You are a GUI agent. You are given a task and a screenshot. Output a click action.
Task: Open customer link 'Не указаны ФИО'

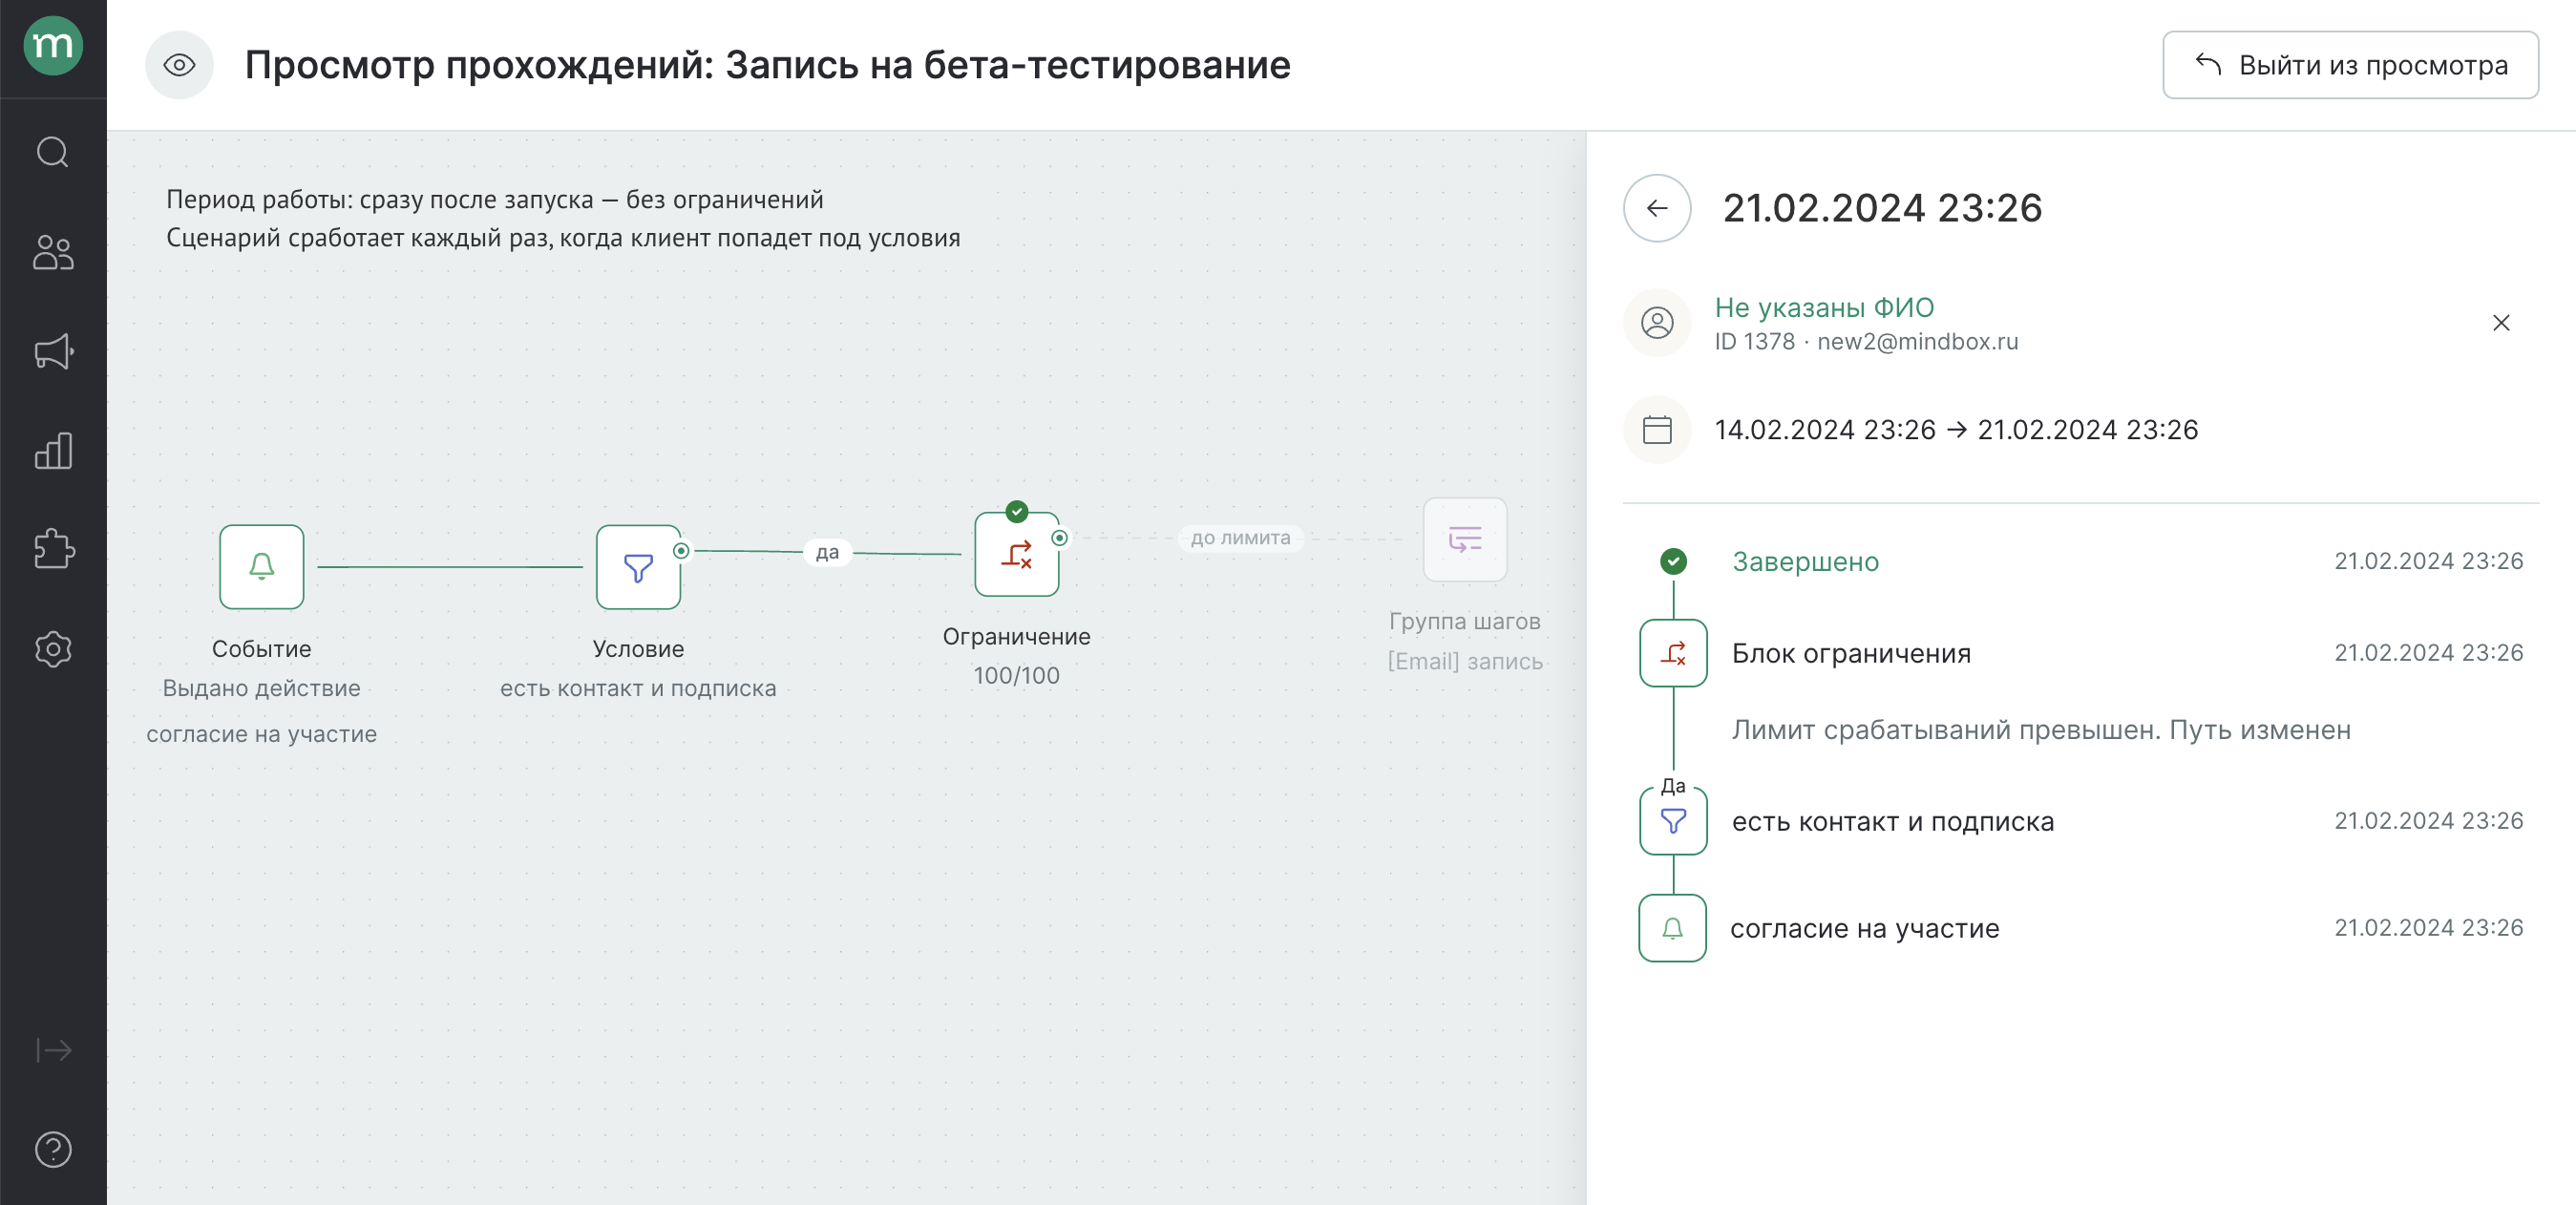[x=1824, y=307]
